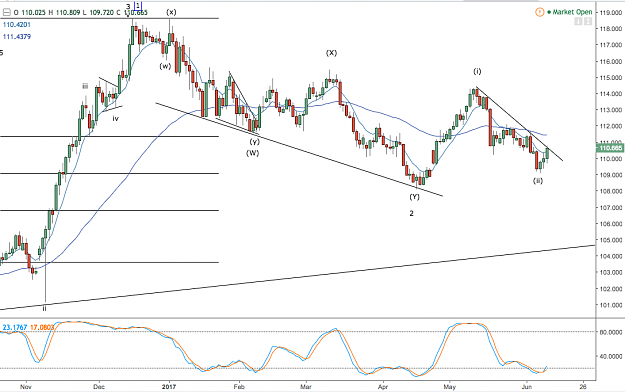Select the wave label 3 at top
The width and height of the screenshot is (625, 392).
tap(128, 6)
